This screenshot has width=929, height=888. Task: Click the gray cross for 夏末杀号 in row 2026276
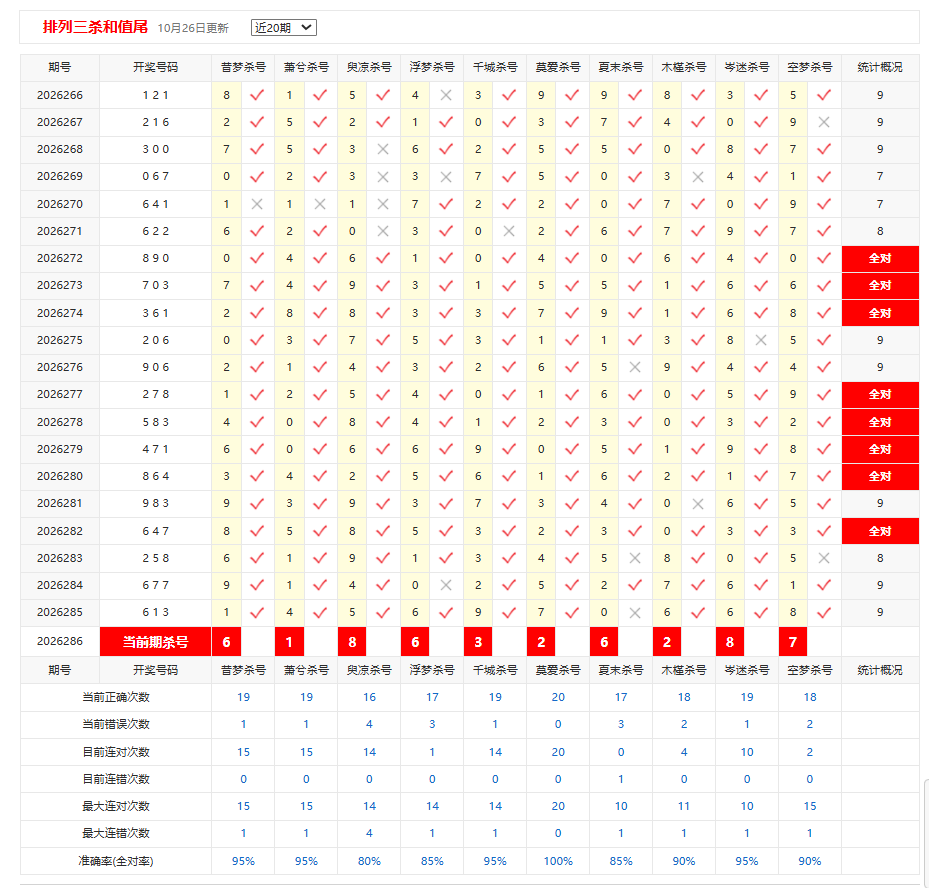tap(635, 367)
